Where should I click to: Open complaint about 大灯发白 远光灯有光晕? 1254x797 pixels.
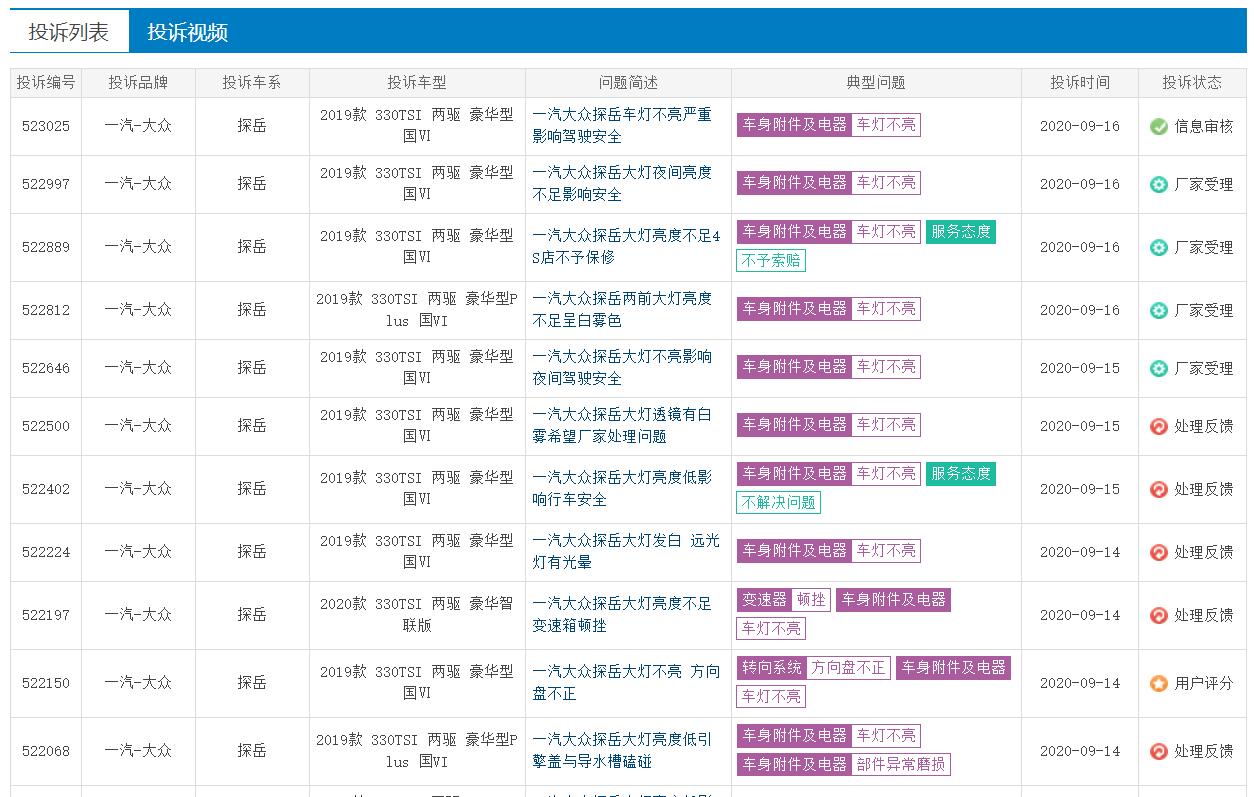coord(626,552)
